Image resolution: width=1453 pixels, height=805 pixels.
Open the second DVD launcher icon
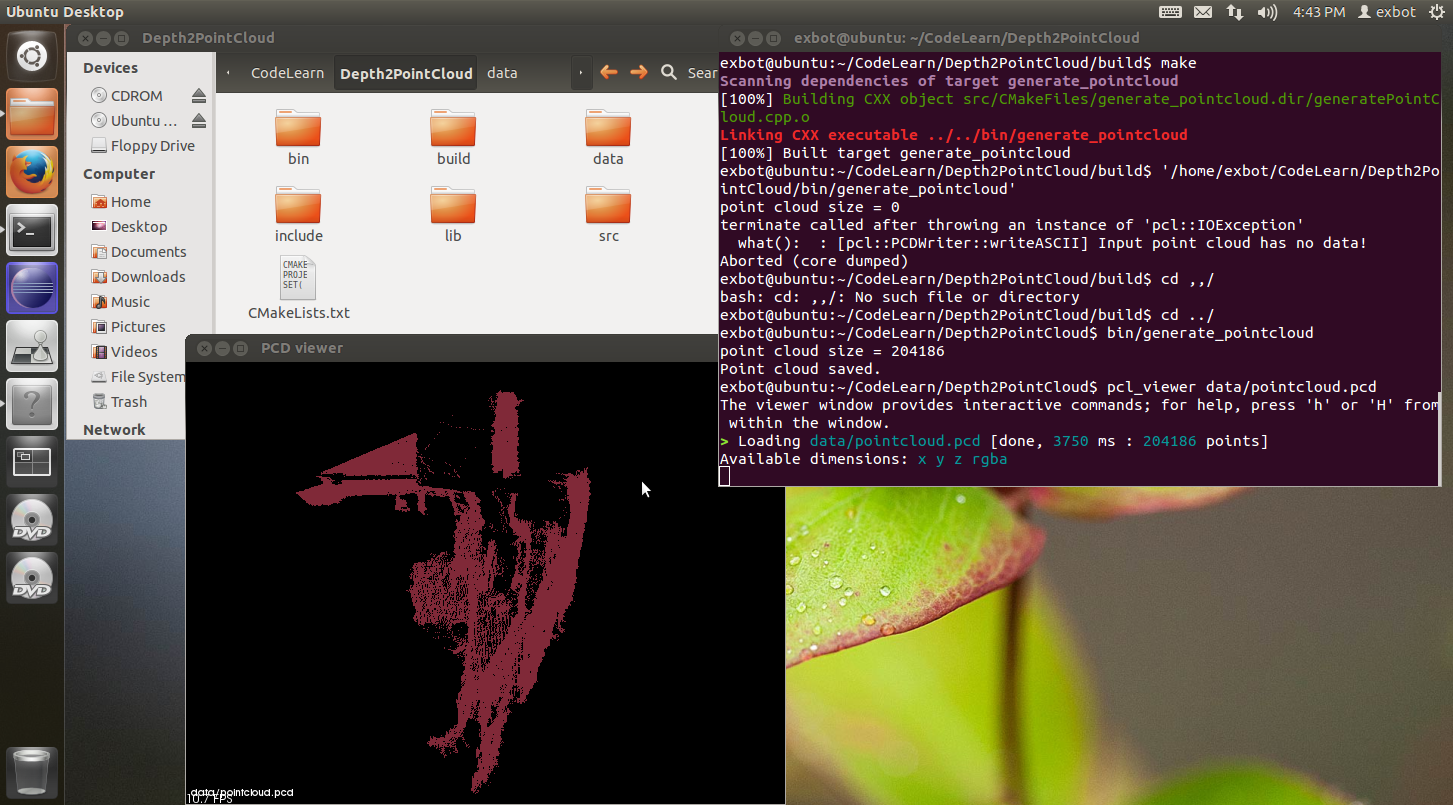(33, 578)
